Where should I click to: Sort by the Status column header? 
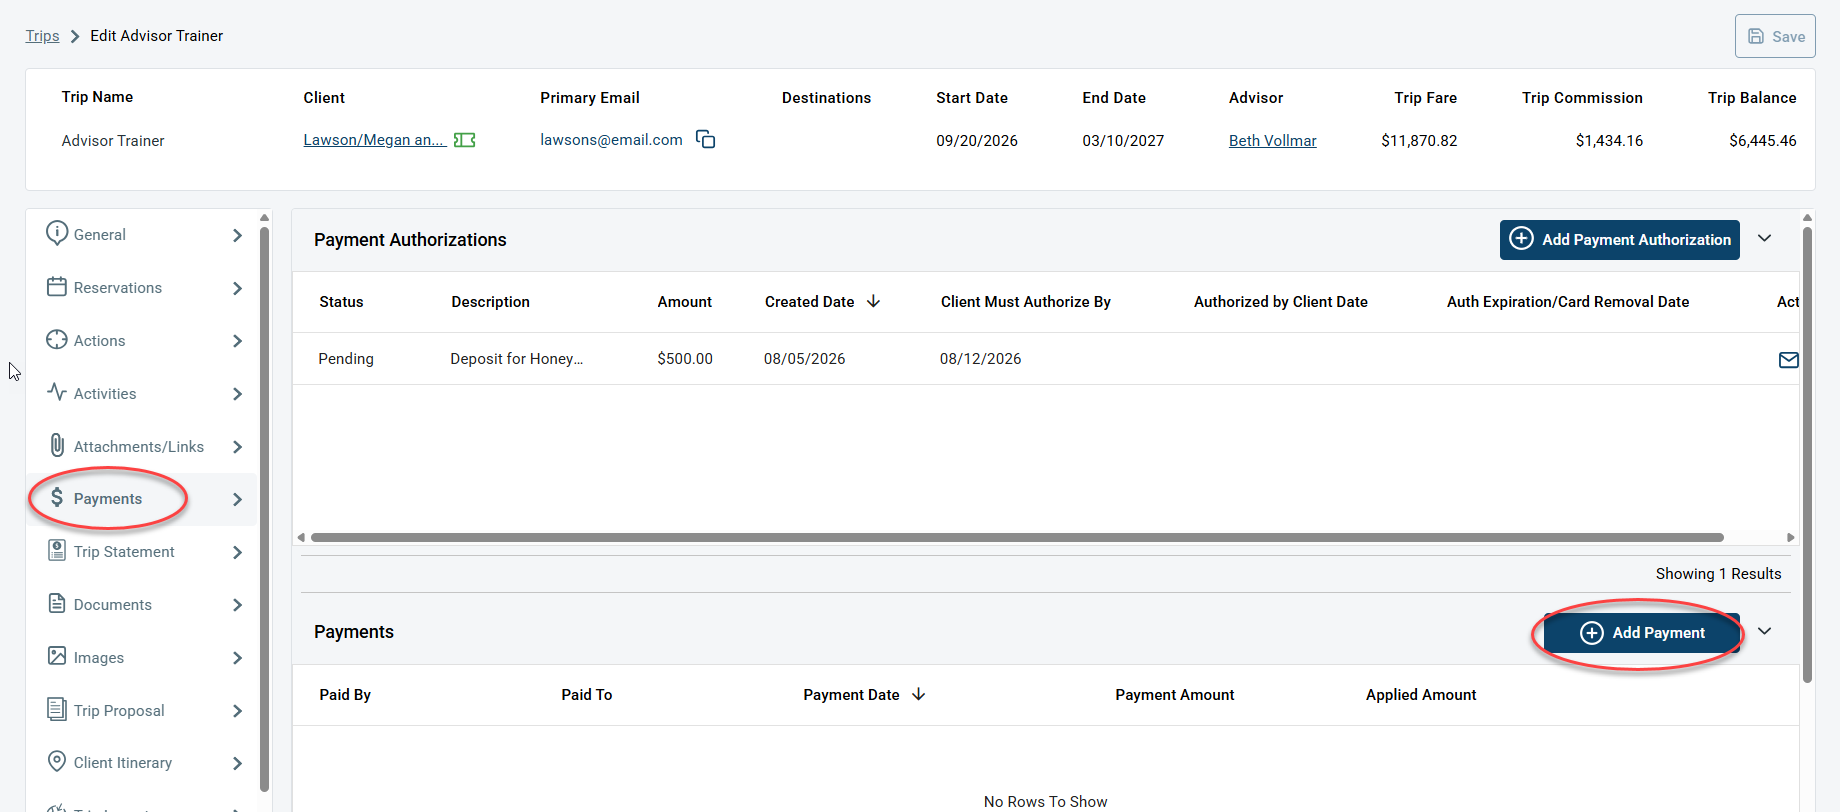coord(341,302)
